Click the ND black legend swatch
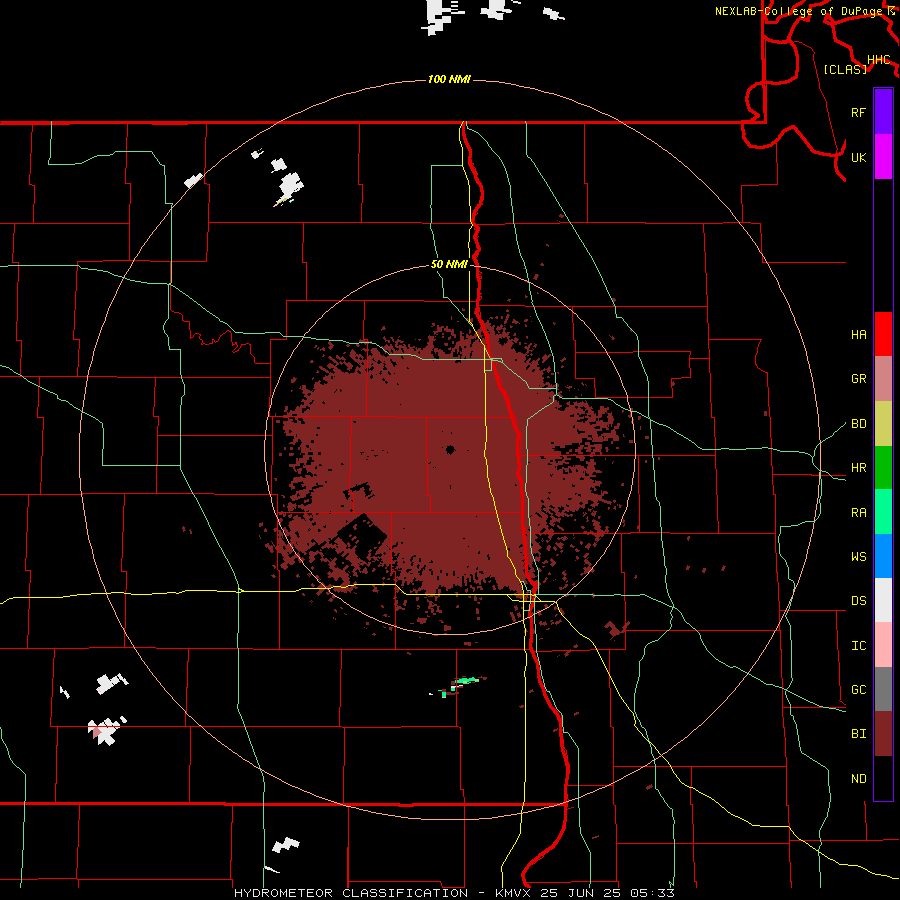Screen dimensions: 900x900 (883, 778)
